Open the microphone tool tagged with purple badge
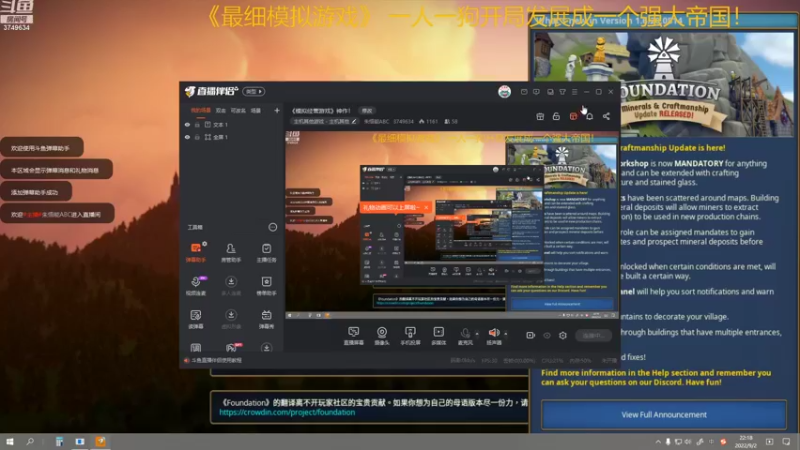This screenshot has height=450, width=800. [x=196, y=285]
